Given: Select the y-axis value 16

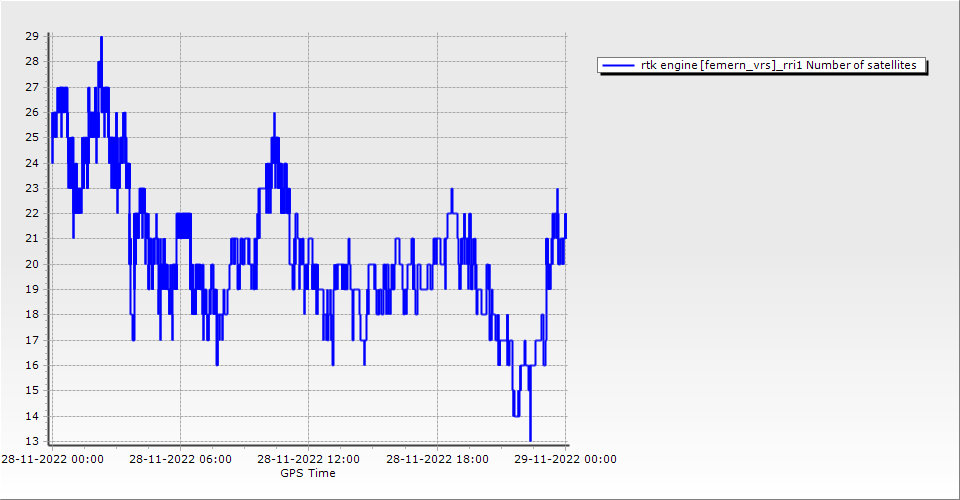Looking at the screenshot, I should click(32, 365).
